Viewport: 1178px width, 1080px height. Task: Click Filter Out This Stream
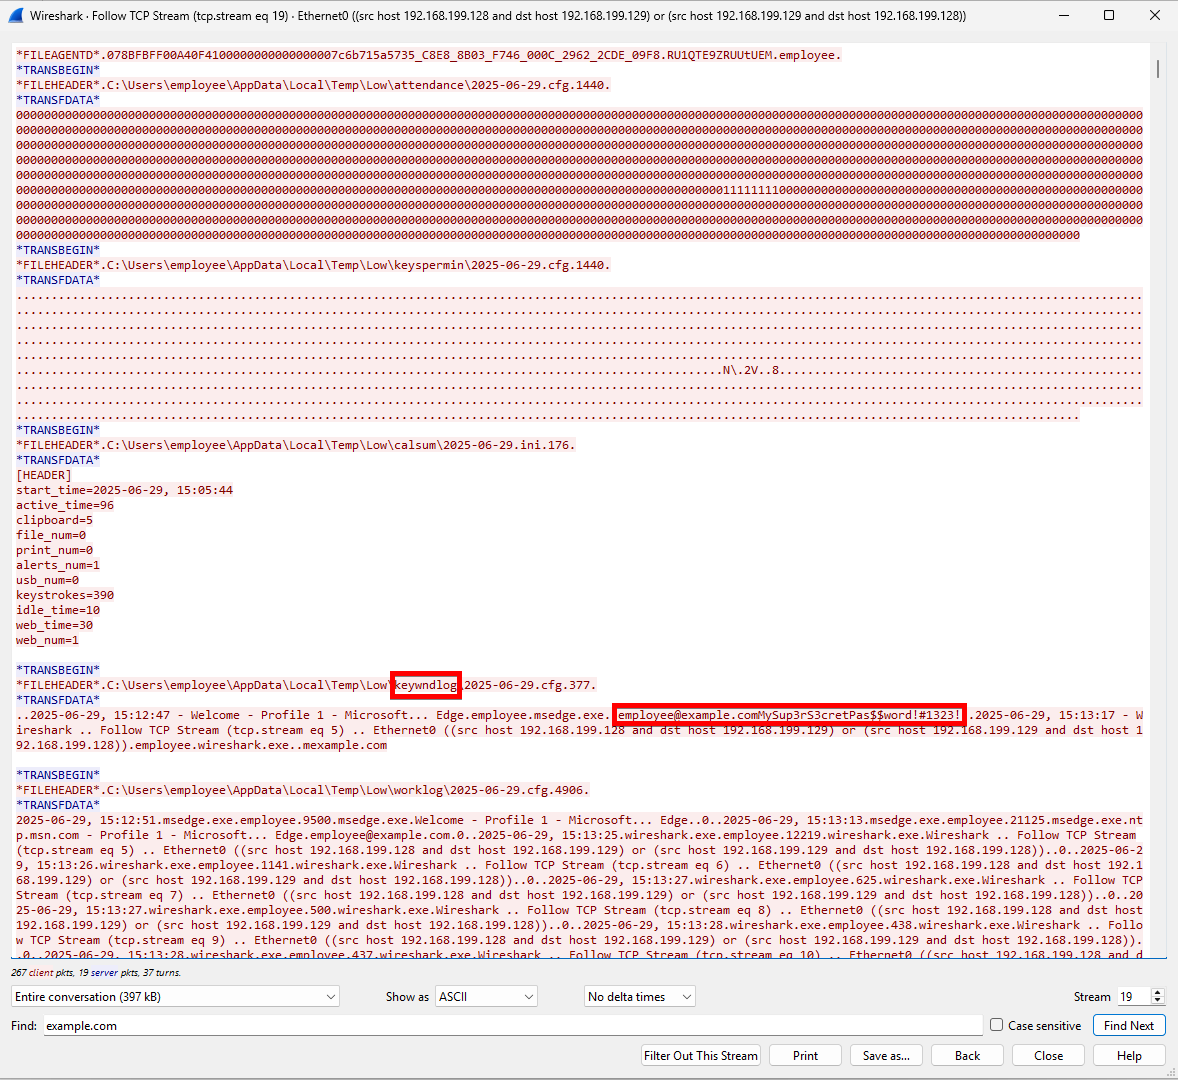(x=701, y=1056)
